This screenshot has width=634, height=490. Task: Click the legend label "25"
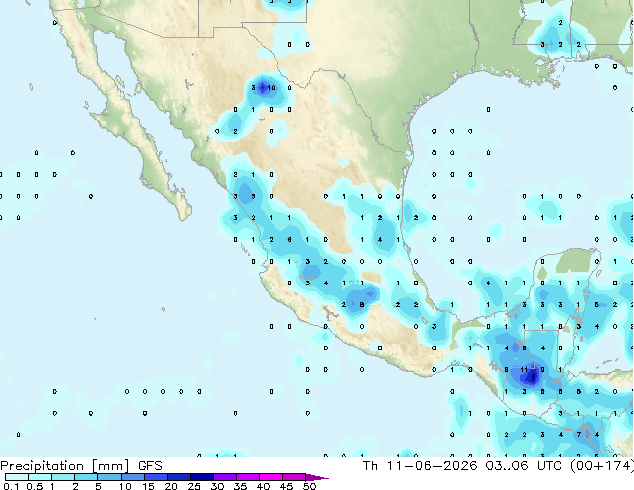pos(194,486)
